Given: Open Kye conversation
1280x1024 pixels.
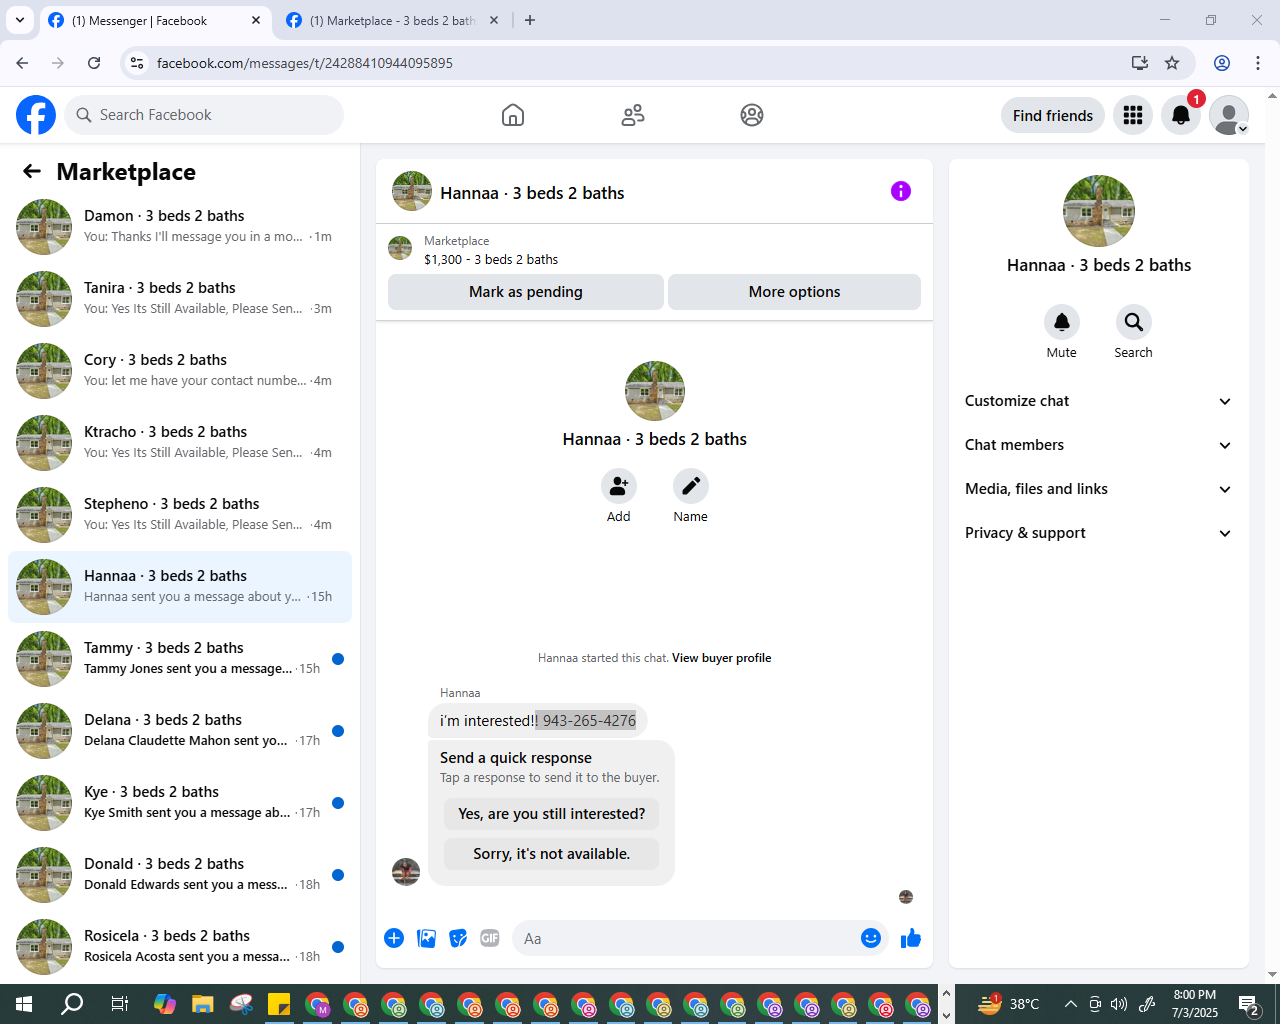Looking at the screenshot, I should tap(180, 803).
